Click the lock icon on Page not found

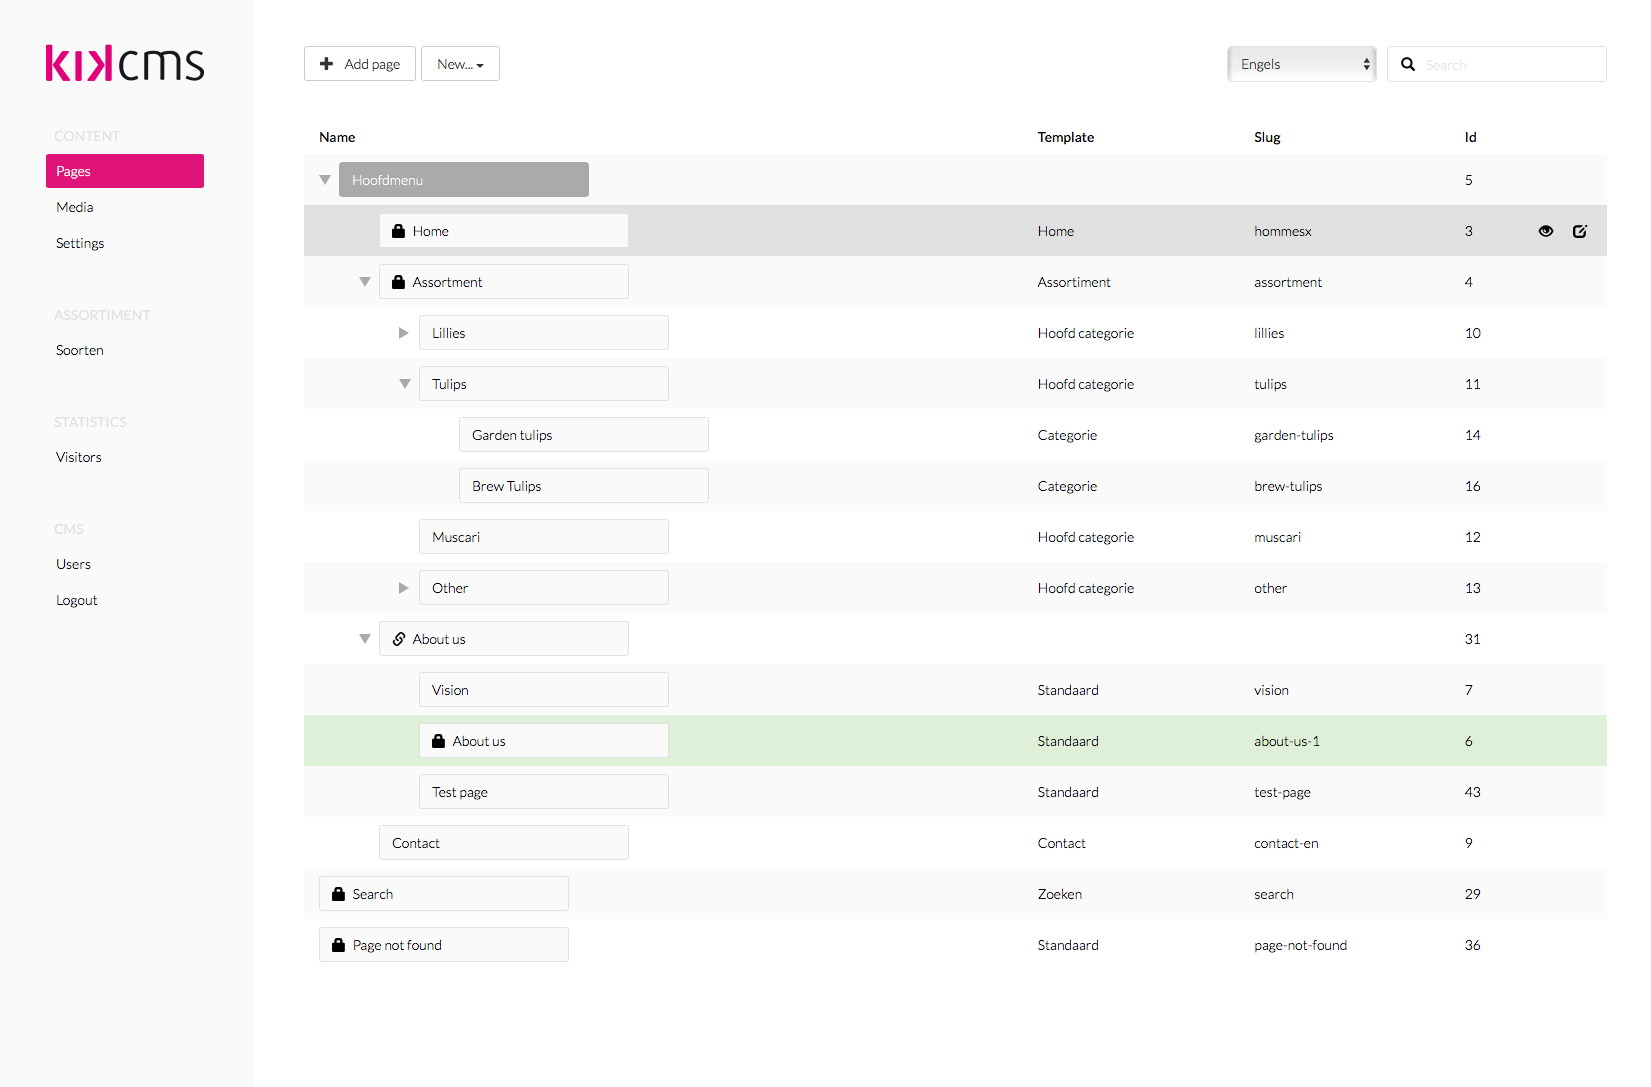tap(338, 945)
